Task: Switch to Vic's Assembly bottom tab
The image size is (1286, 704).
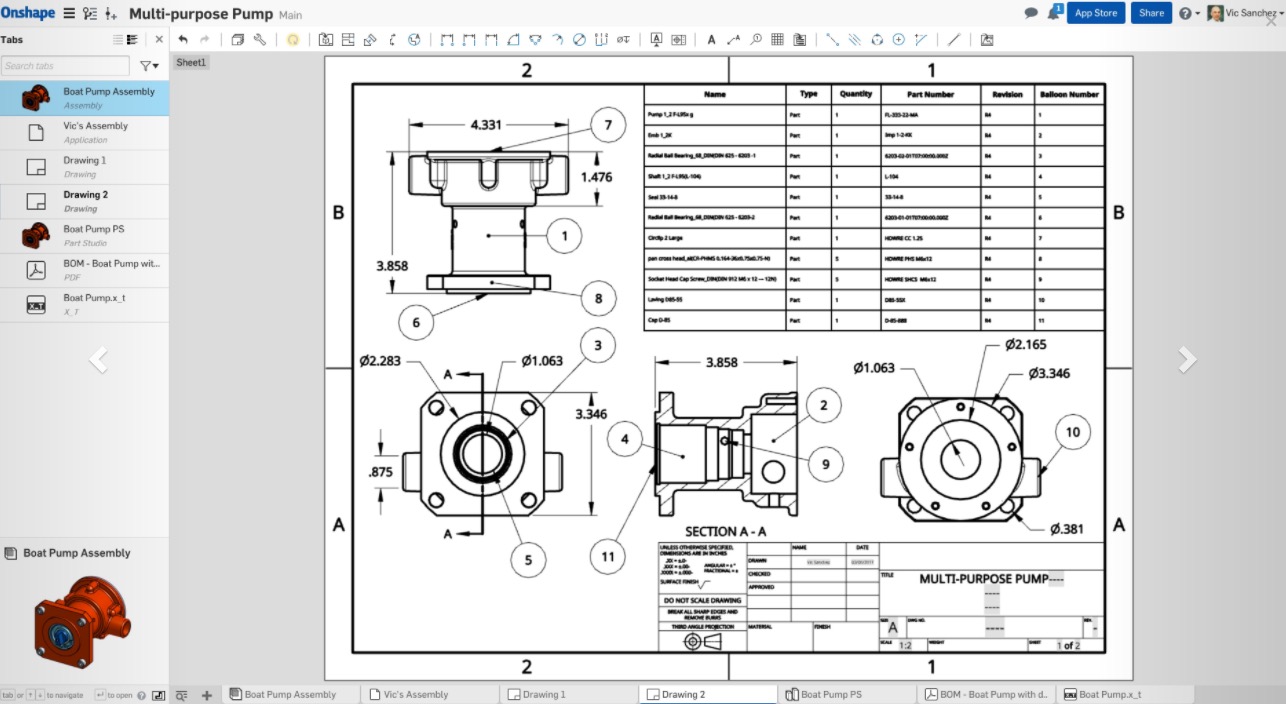Action: click(428, 694)
